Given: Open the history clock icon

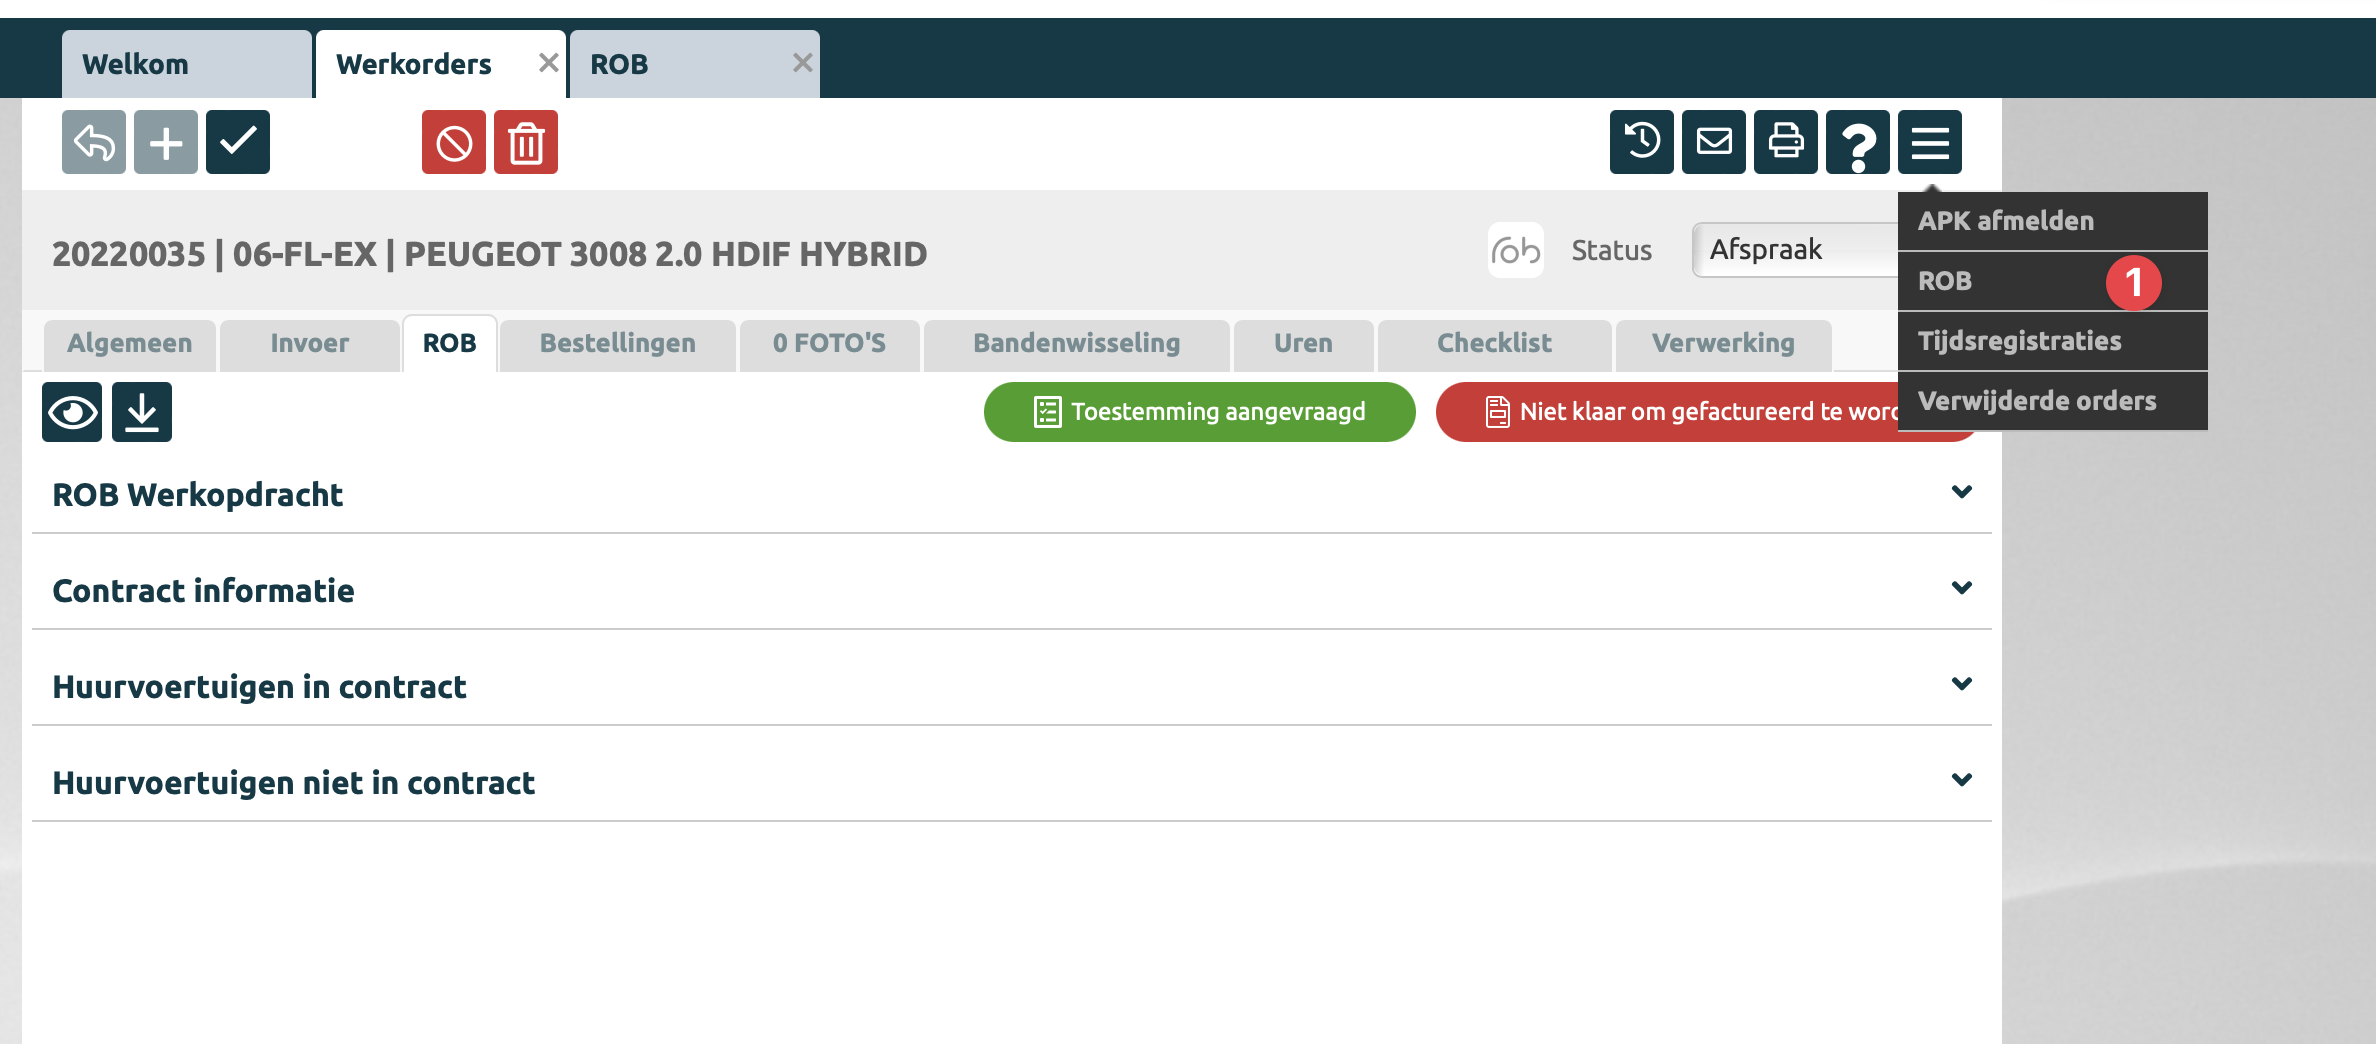Looking at the screenshot, I should [x=1642, y=142].
